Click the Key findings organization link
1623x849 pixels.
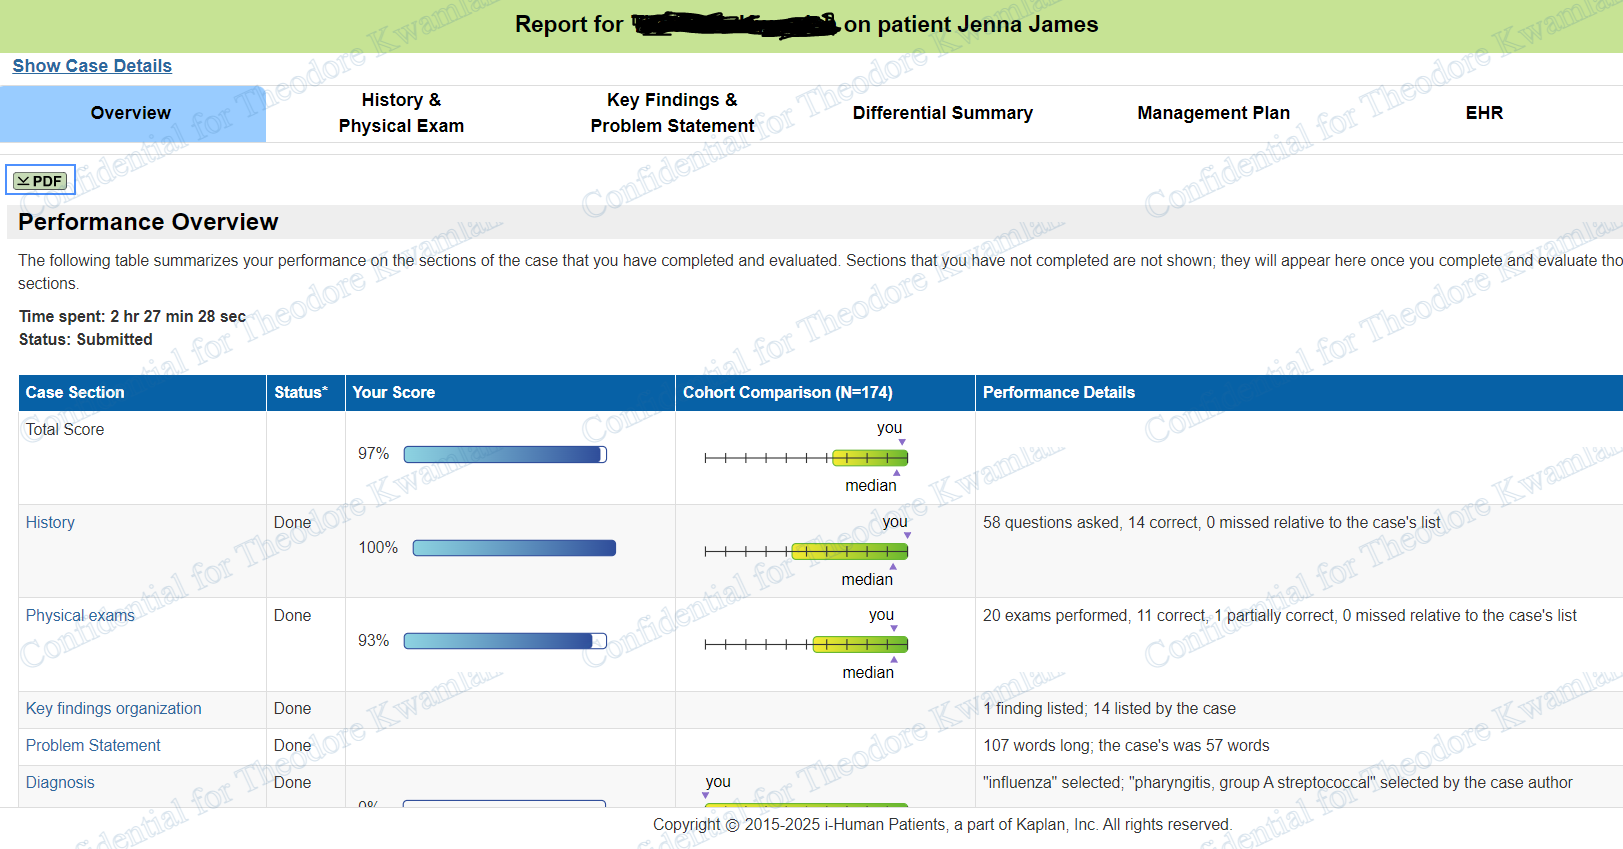point(114,708)
